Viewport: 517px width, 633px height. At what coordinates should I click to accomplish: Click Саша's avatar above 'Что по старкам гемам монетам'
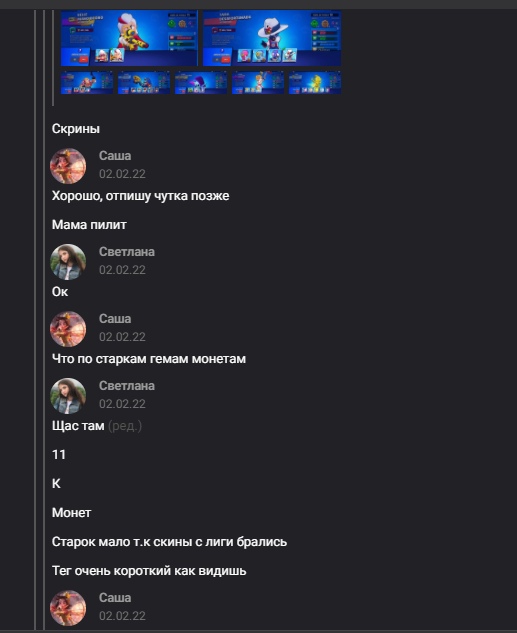coord(68,329)
